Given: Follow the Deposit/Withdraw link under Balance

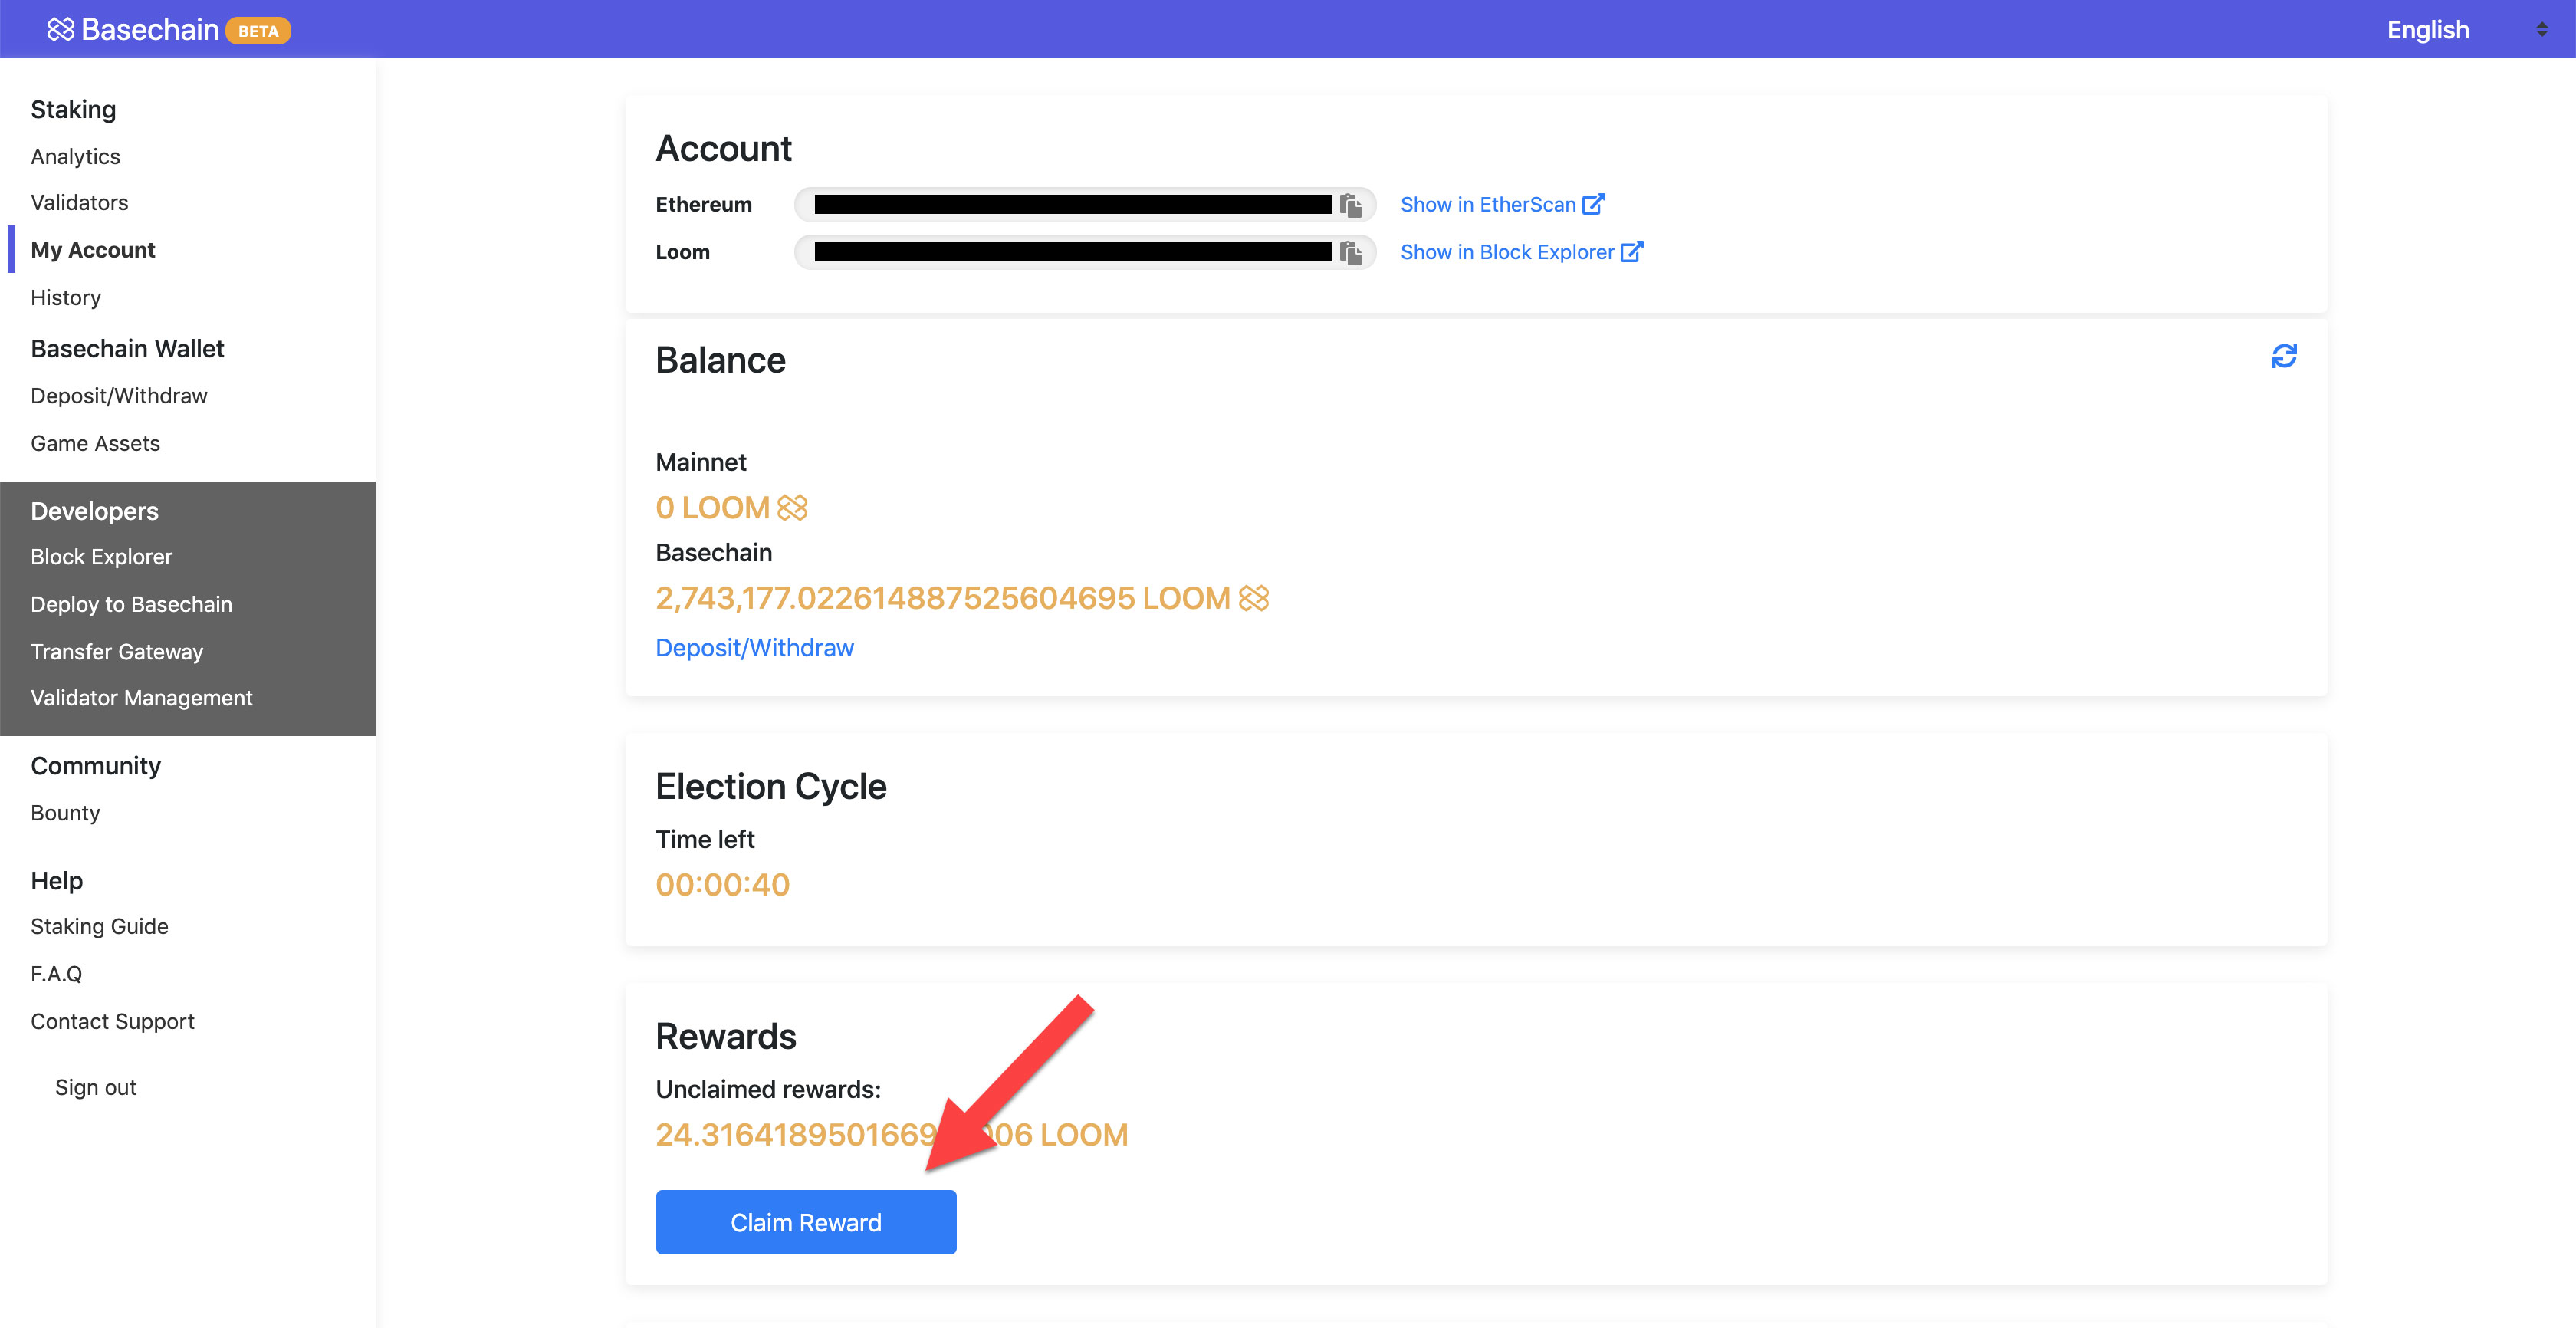Looking at the screenshot, I should tap(754, 648).
